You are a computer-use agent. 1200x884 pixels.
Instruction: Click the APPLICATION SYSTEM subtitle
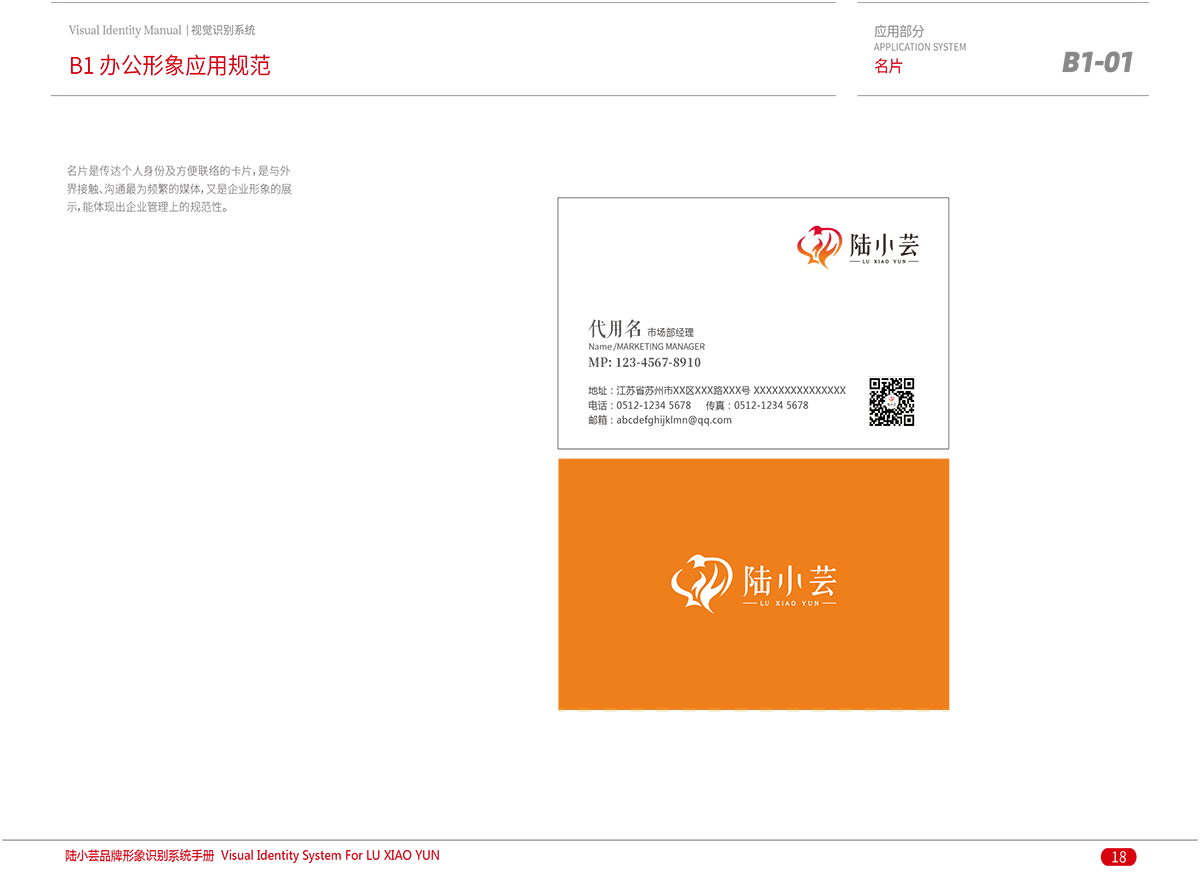click(x=920, y=47)
